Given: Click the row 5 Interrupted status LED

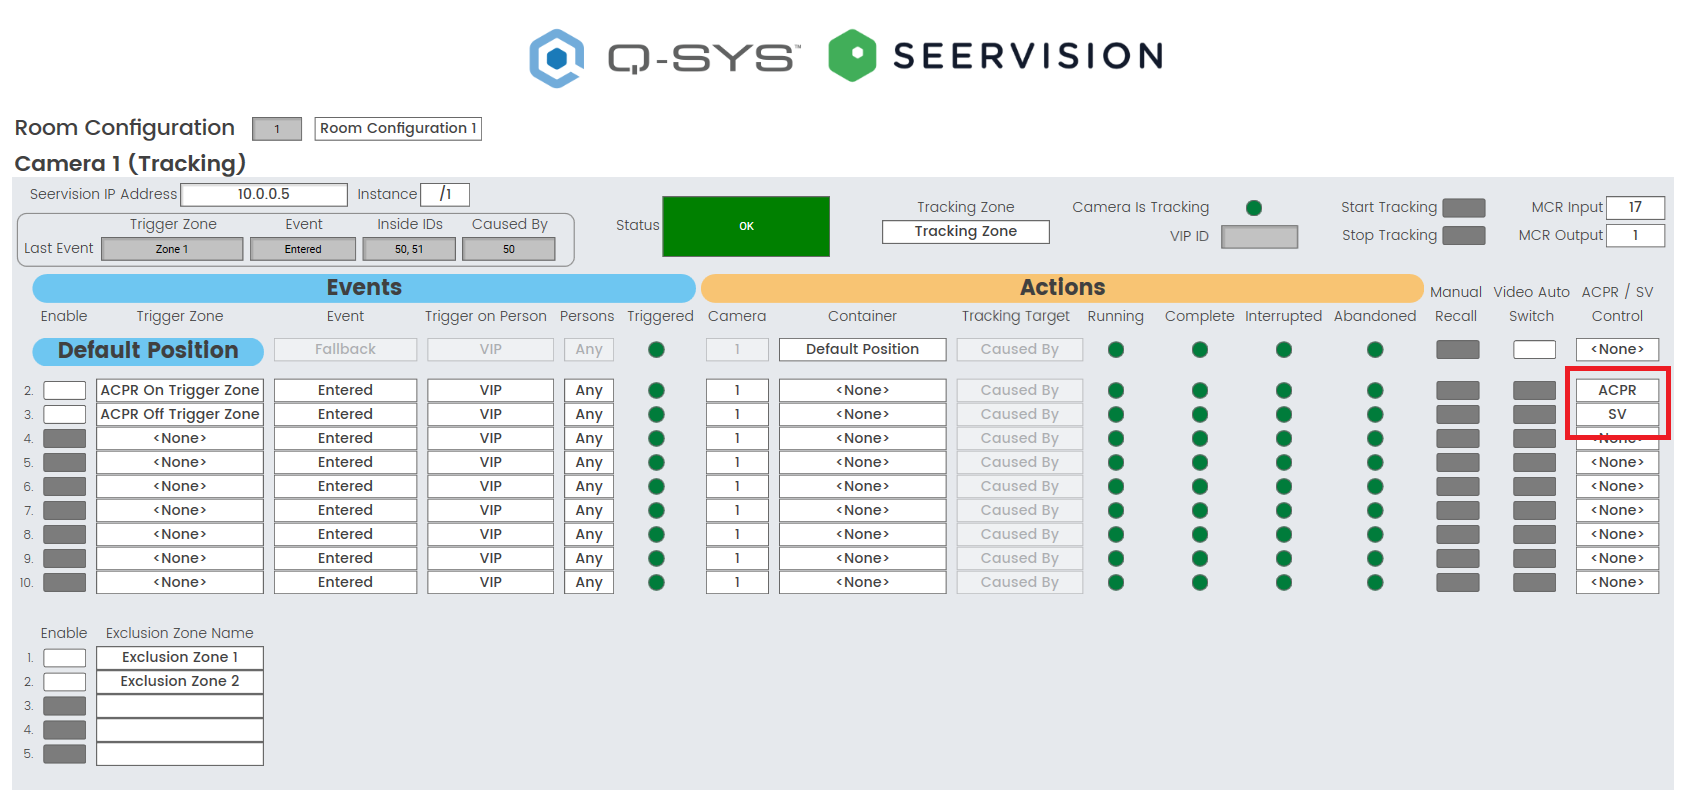Looking at the screenshot, I should (x=1283, y=462).
